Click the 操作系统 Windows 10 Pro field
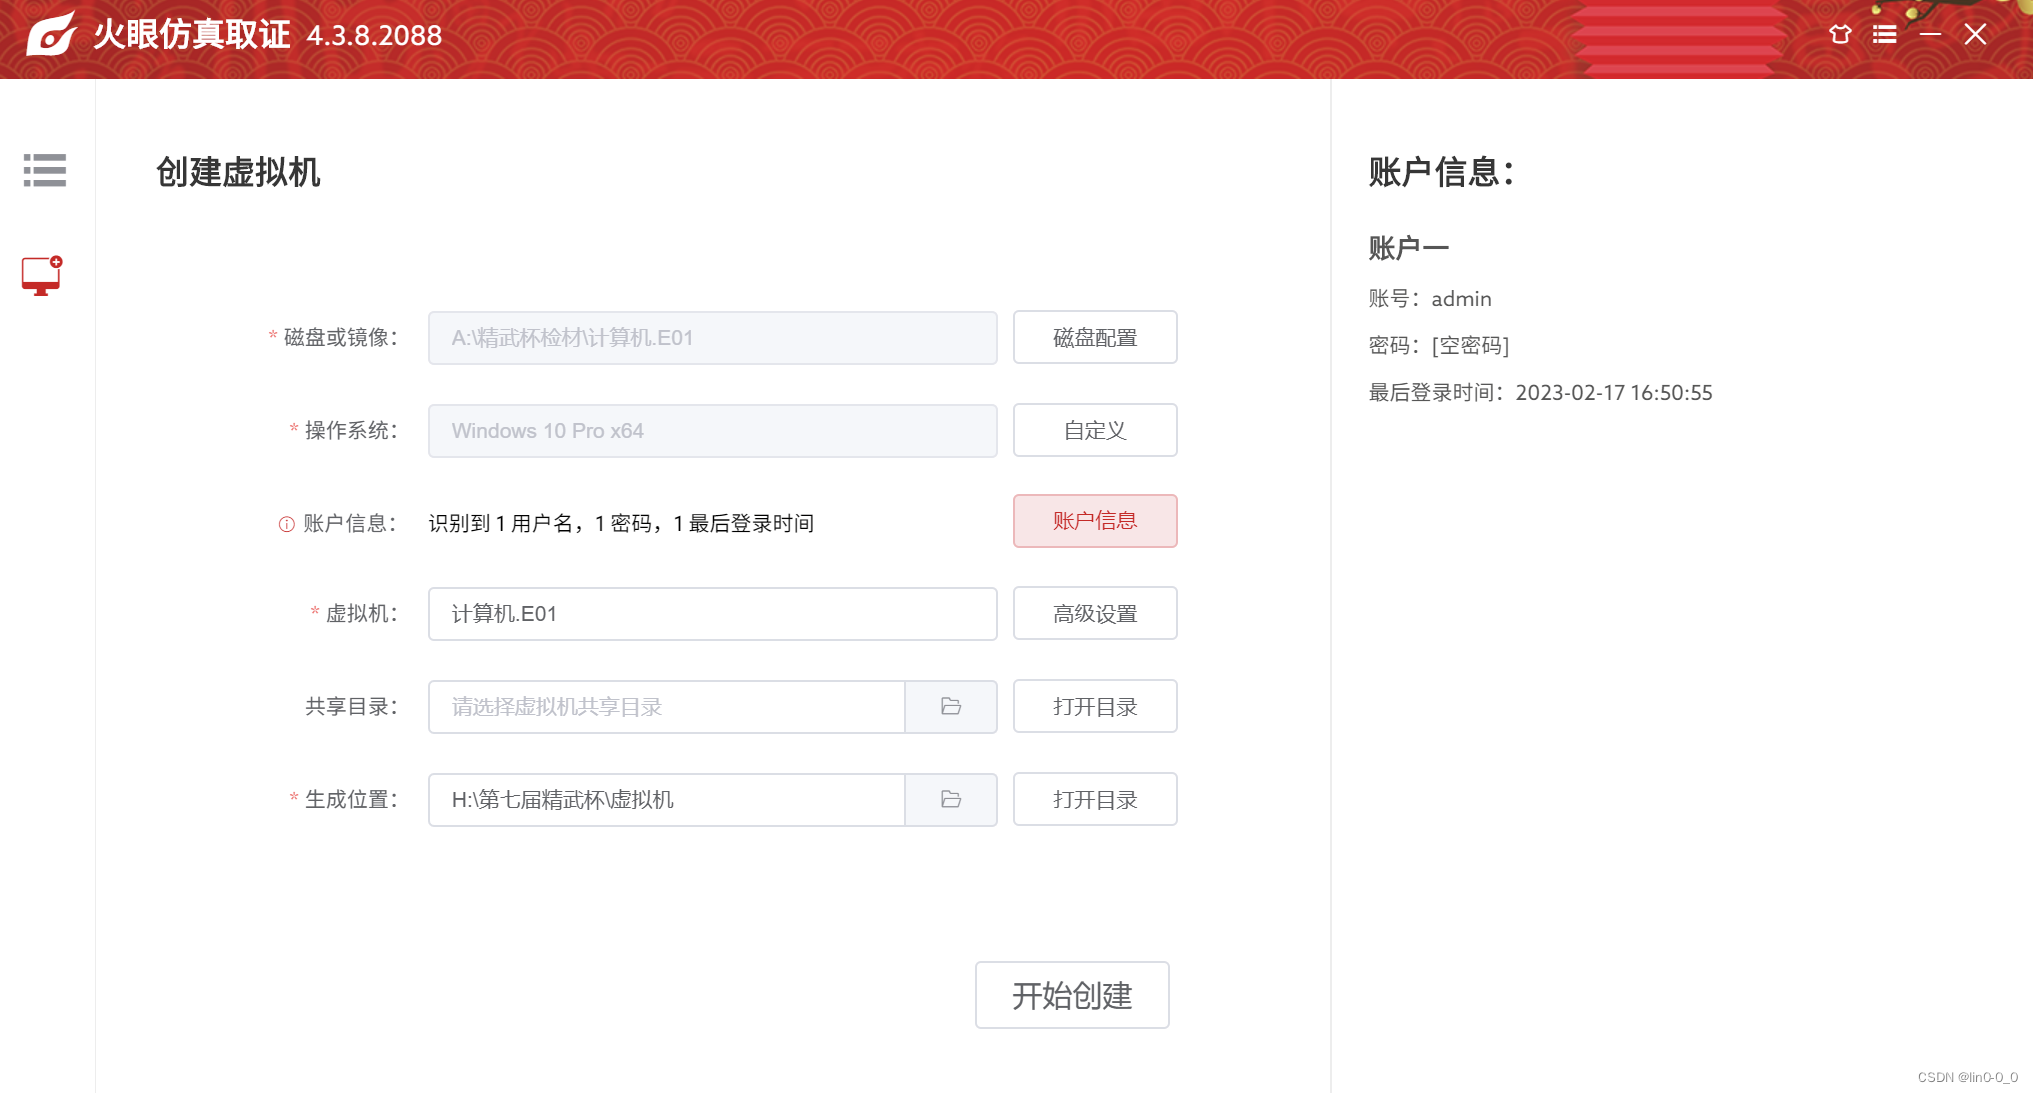2033x1093 pixels. point(713,431)
